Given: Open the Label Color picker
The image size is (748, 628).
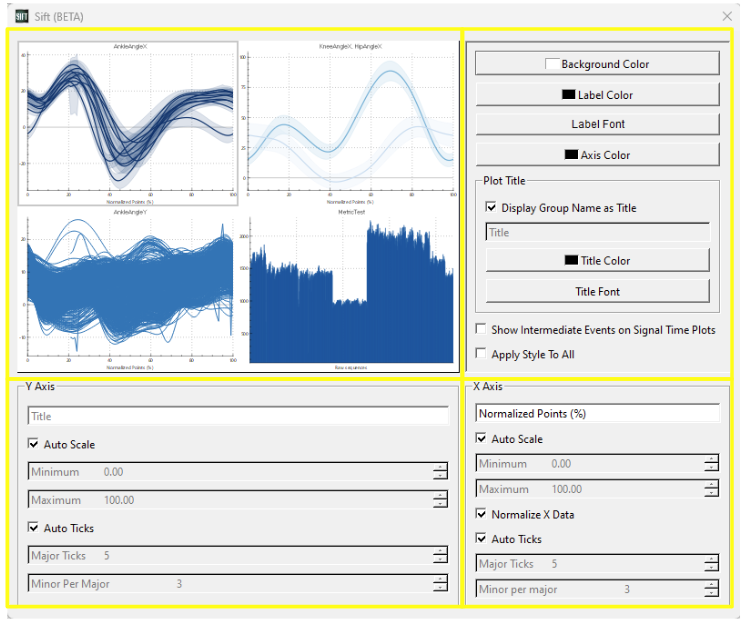Looking at the screenshot, I should click(x=597, y=95).
